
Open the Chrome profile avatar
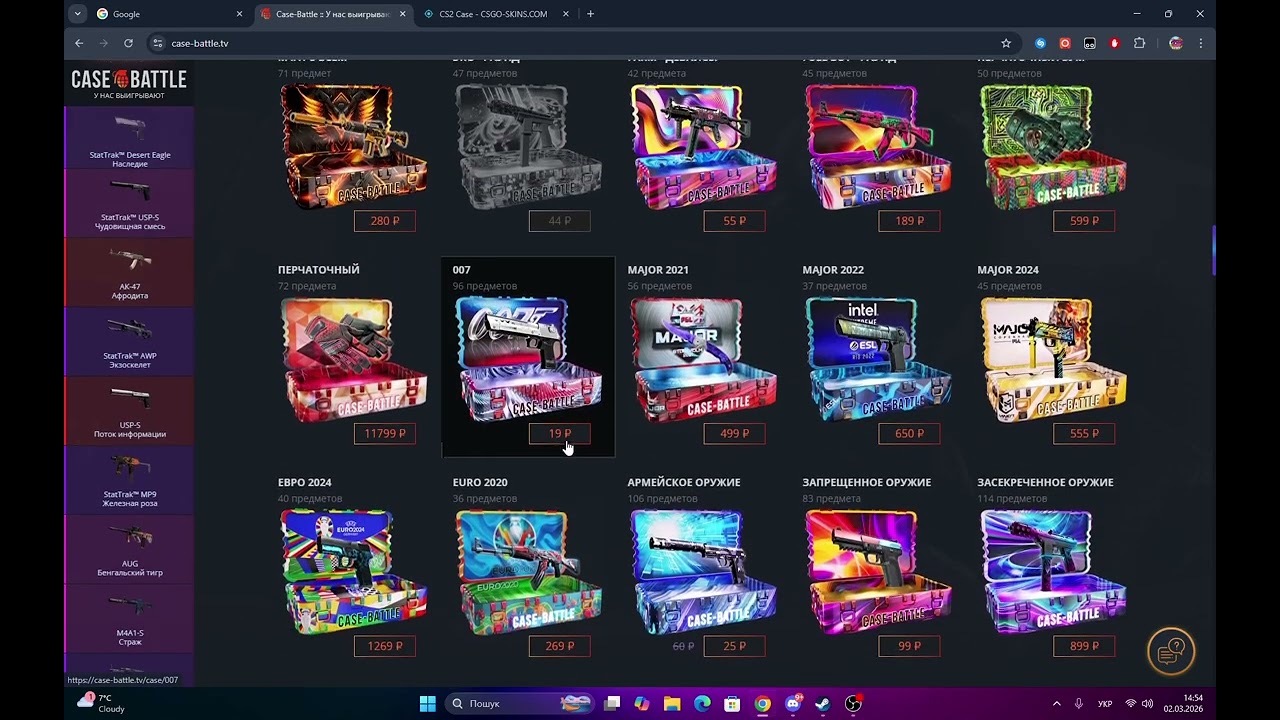point(1176,43)
